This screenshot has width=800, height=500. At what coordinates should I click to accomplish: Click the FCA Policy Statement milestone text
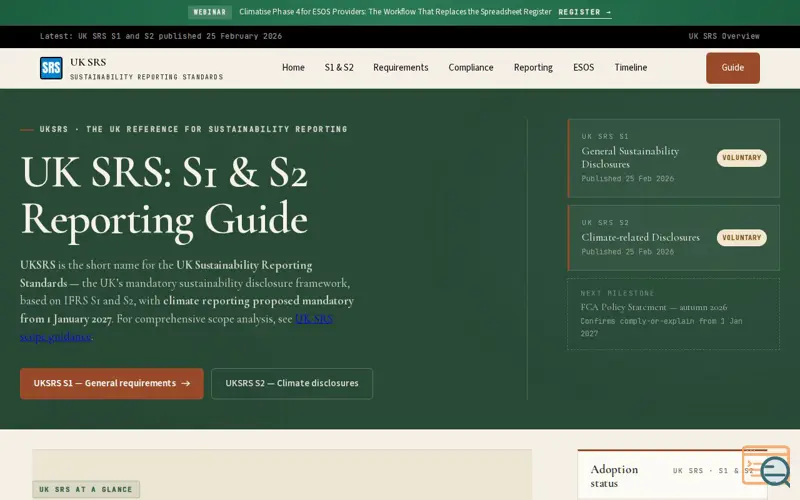654,307
